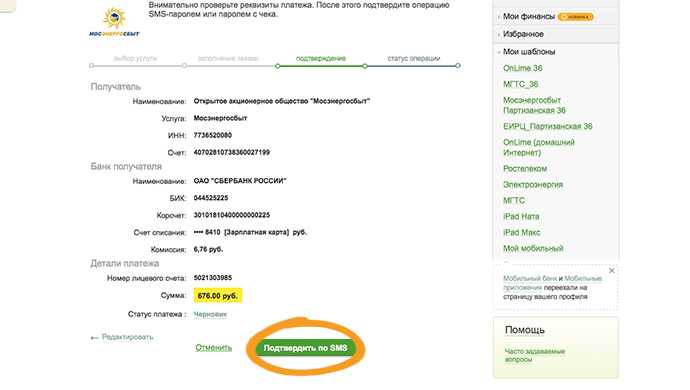
Task: Open the OnLime 36 template
Action: click(522, 68)
